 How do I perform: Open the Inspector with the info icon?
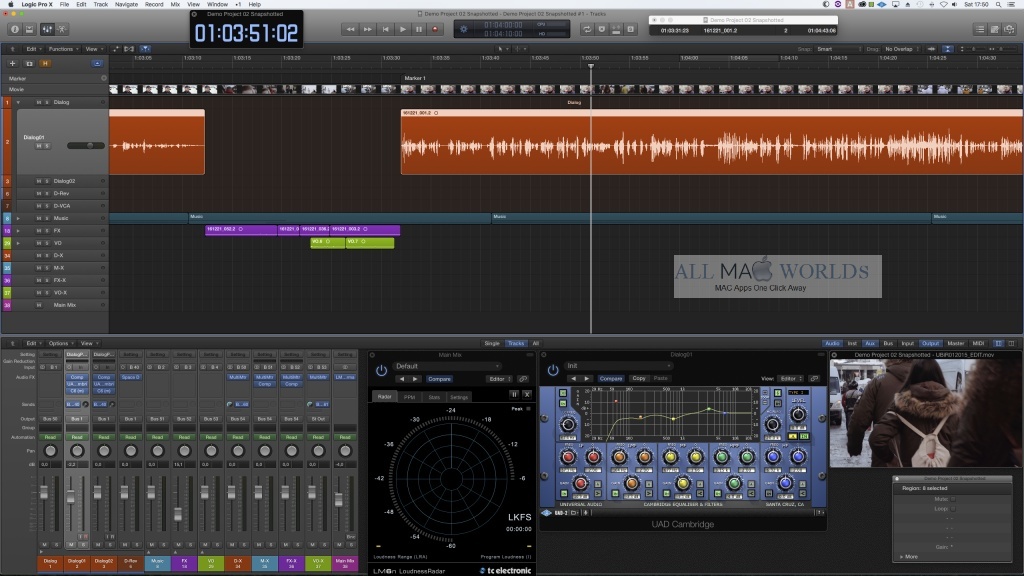[x=14, y=29]
